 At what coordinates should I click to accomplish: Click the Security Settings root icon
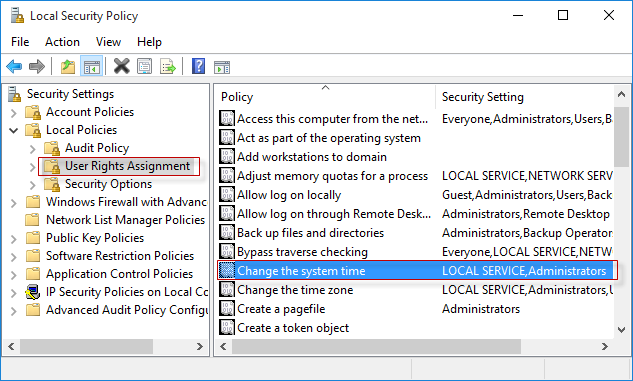click(x=15, y=94)
